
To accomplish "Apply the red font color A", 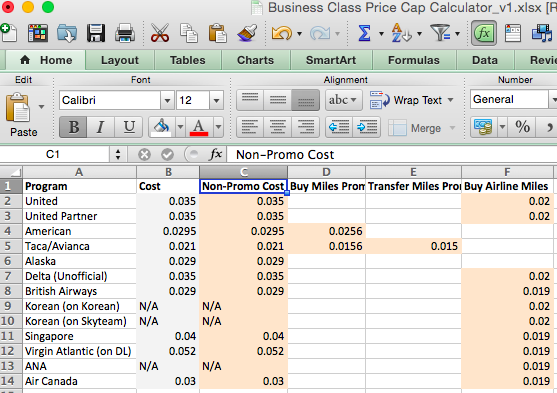I will [199, 127].
